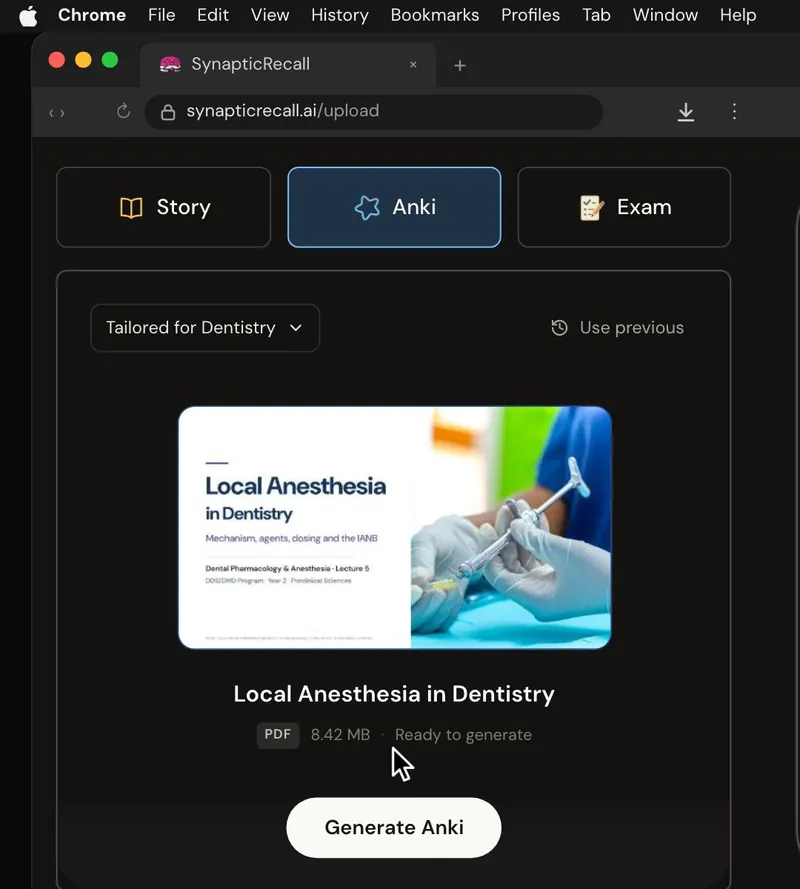Open Chrome downloads

tap(685, 112)
